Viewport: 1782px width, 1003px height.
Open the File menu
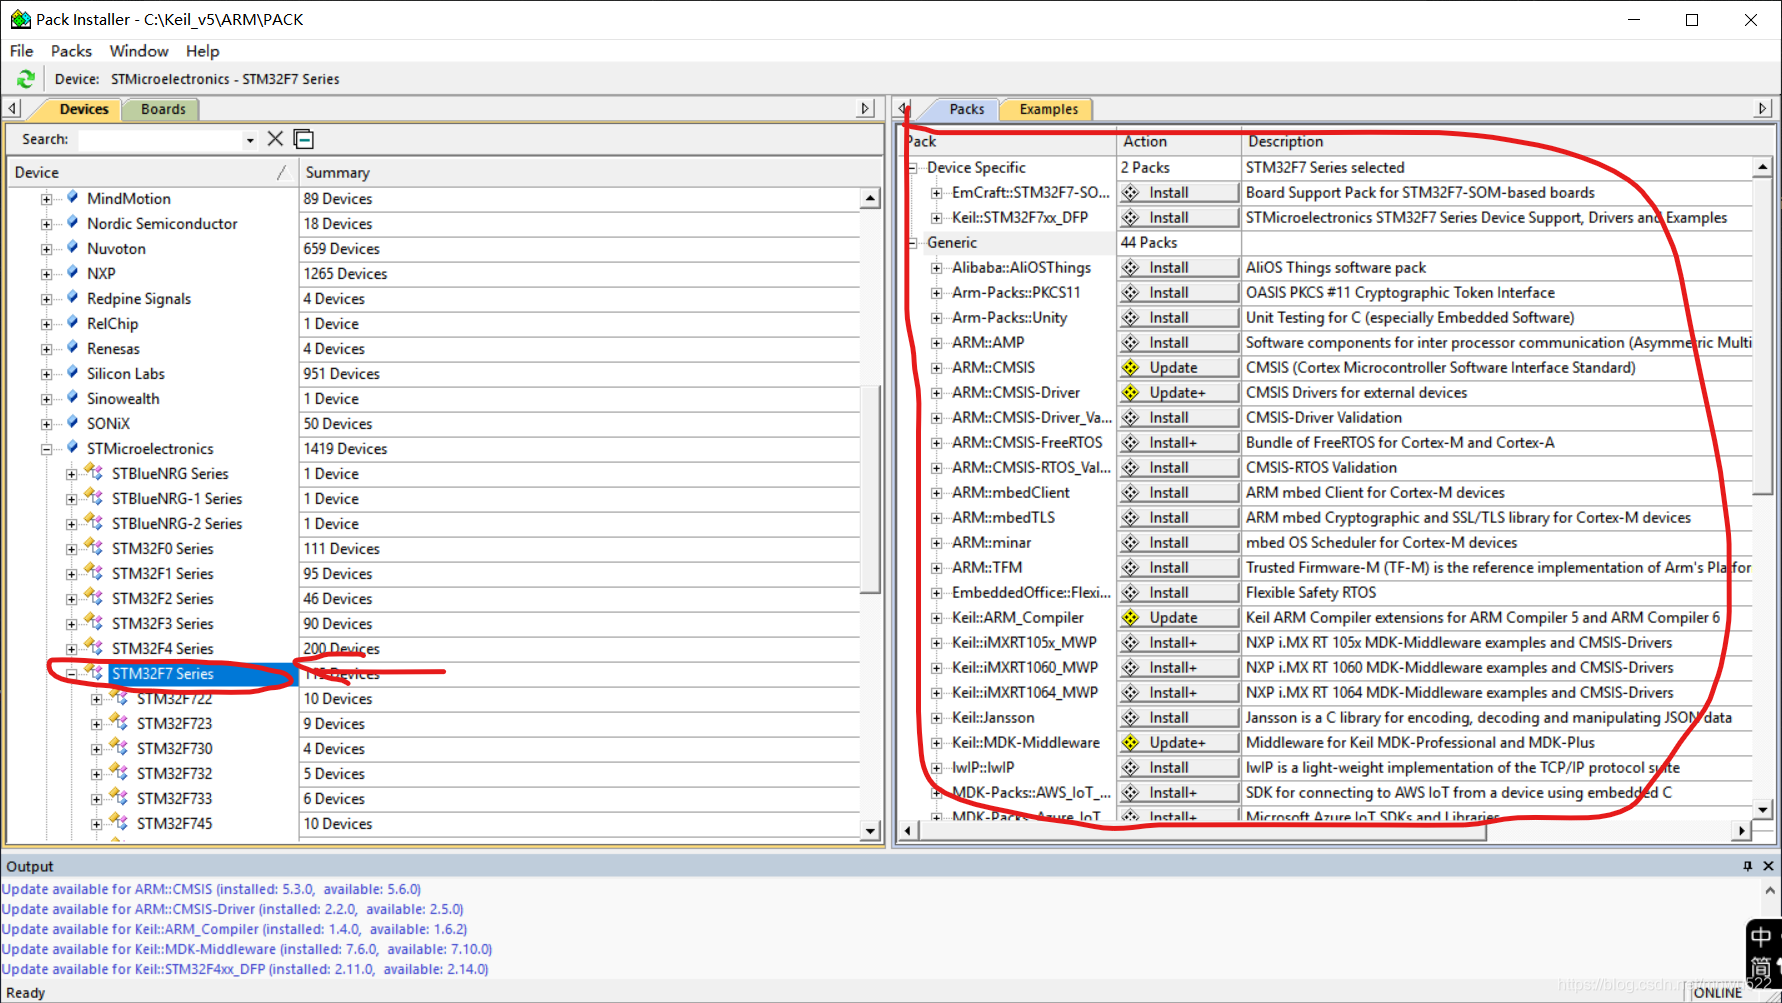[x=22, y=51]
